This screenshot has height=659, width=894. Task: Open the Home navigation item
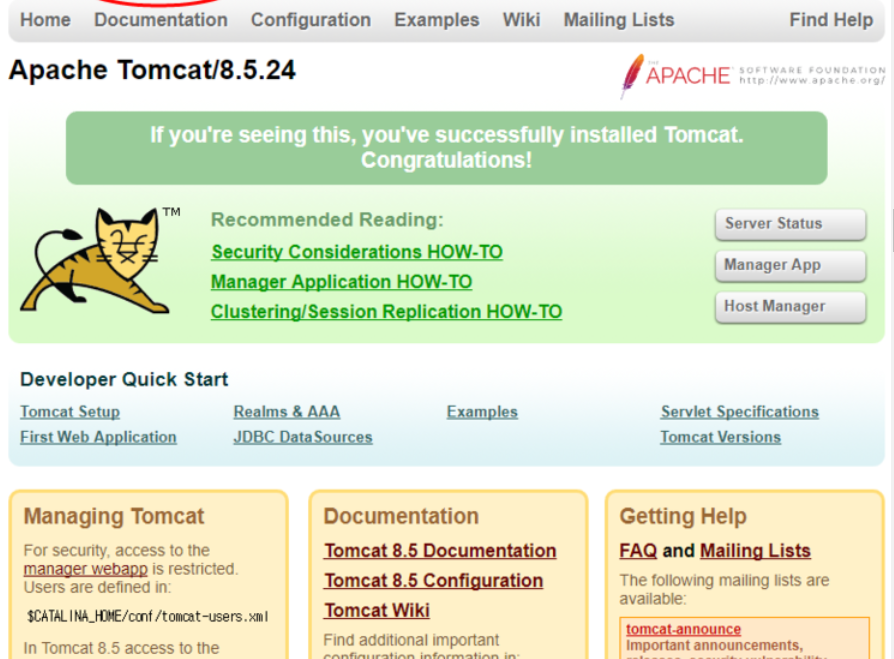pyautogui.click(x=46, y=20)
